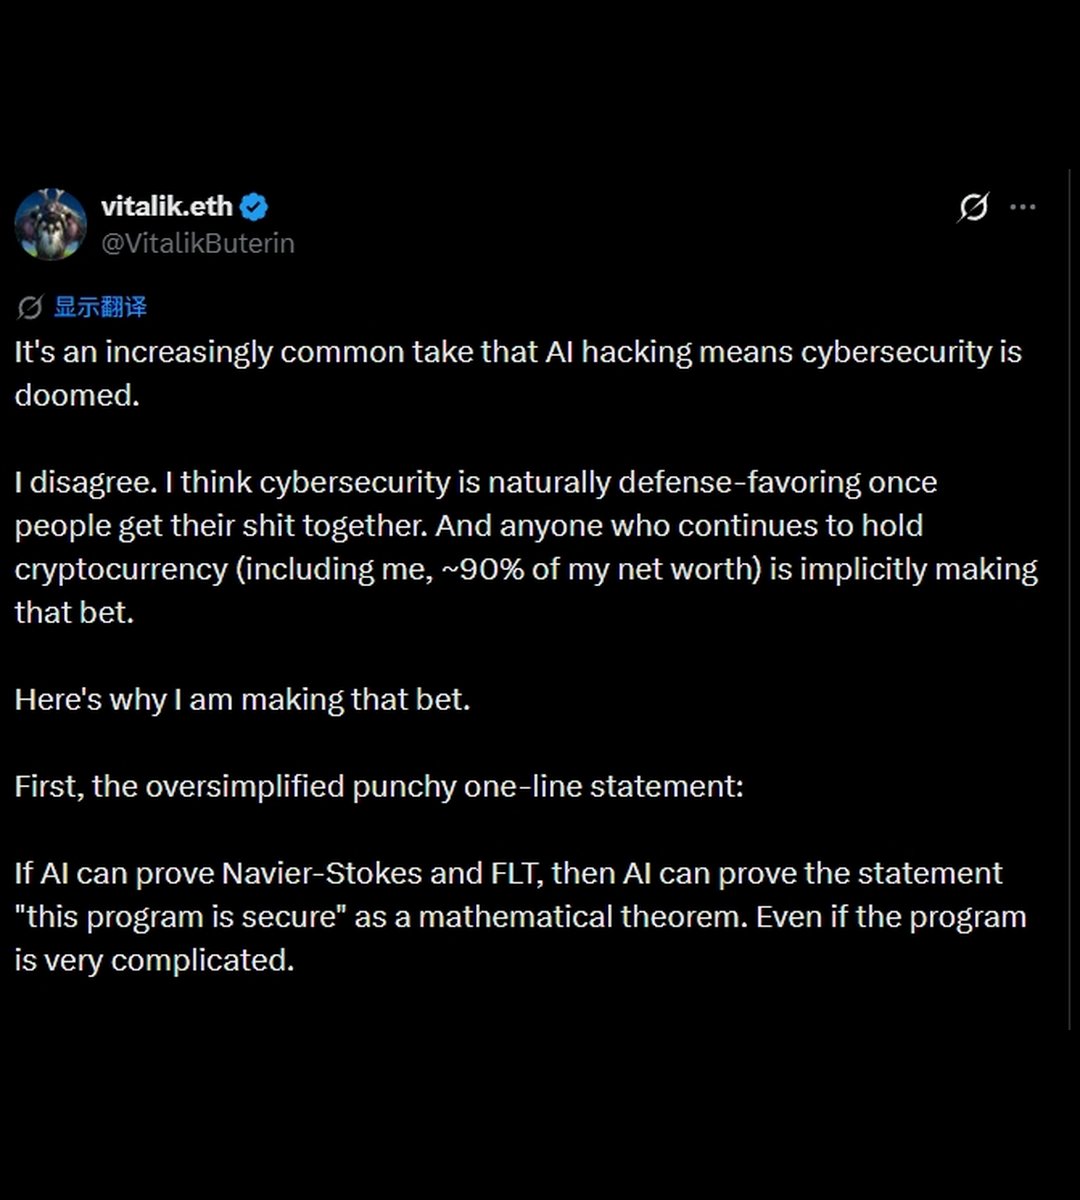1080x1200 pixels.
Task: Open vitalik.eth profile avatar picture
Action: [x=50, y=224]
